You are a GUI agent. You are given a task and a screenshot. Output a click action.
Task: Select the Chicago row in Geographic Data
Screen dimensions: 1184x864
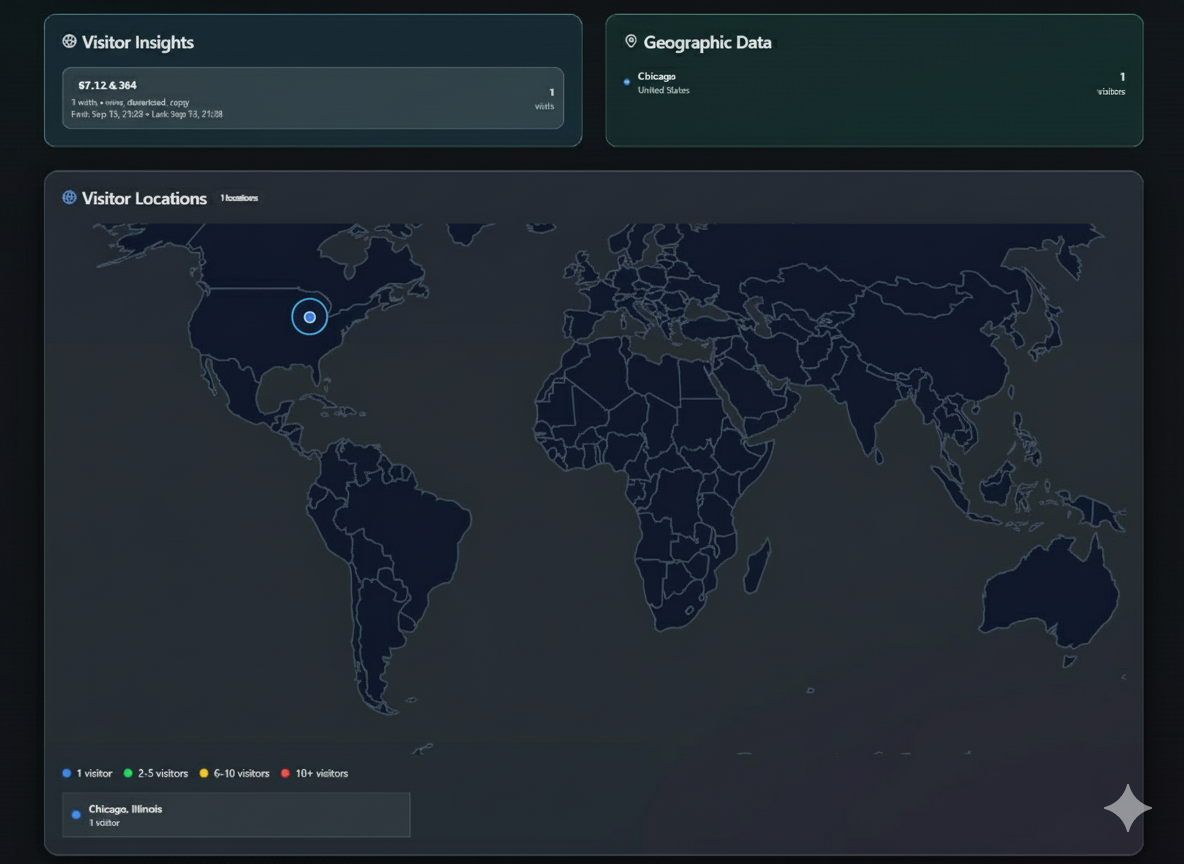pos(874,84)
